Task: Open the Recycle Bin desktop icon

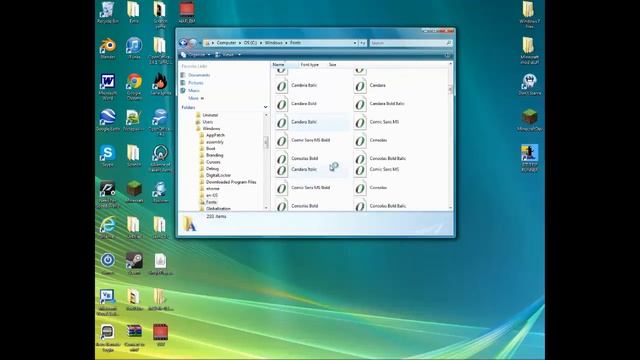Action: pos(108,12)
